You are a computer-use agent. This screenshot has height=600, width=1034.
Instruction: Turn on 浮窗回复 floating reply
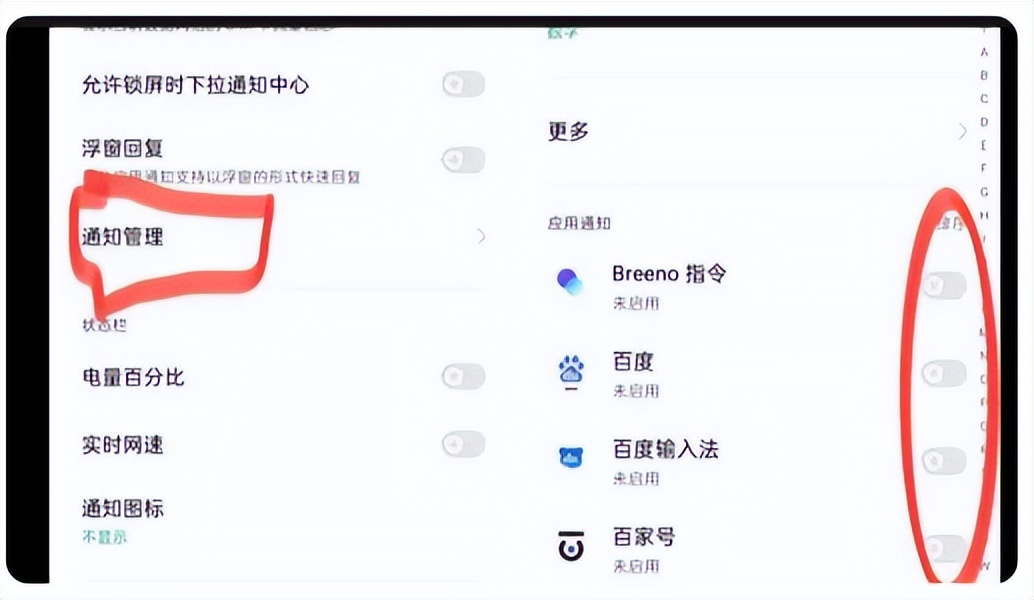tap(462, 159)
